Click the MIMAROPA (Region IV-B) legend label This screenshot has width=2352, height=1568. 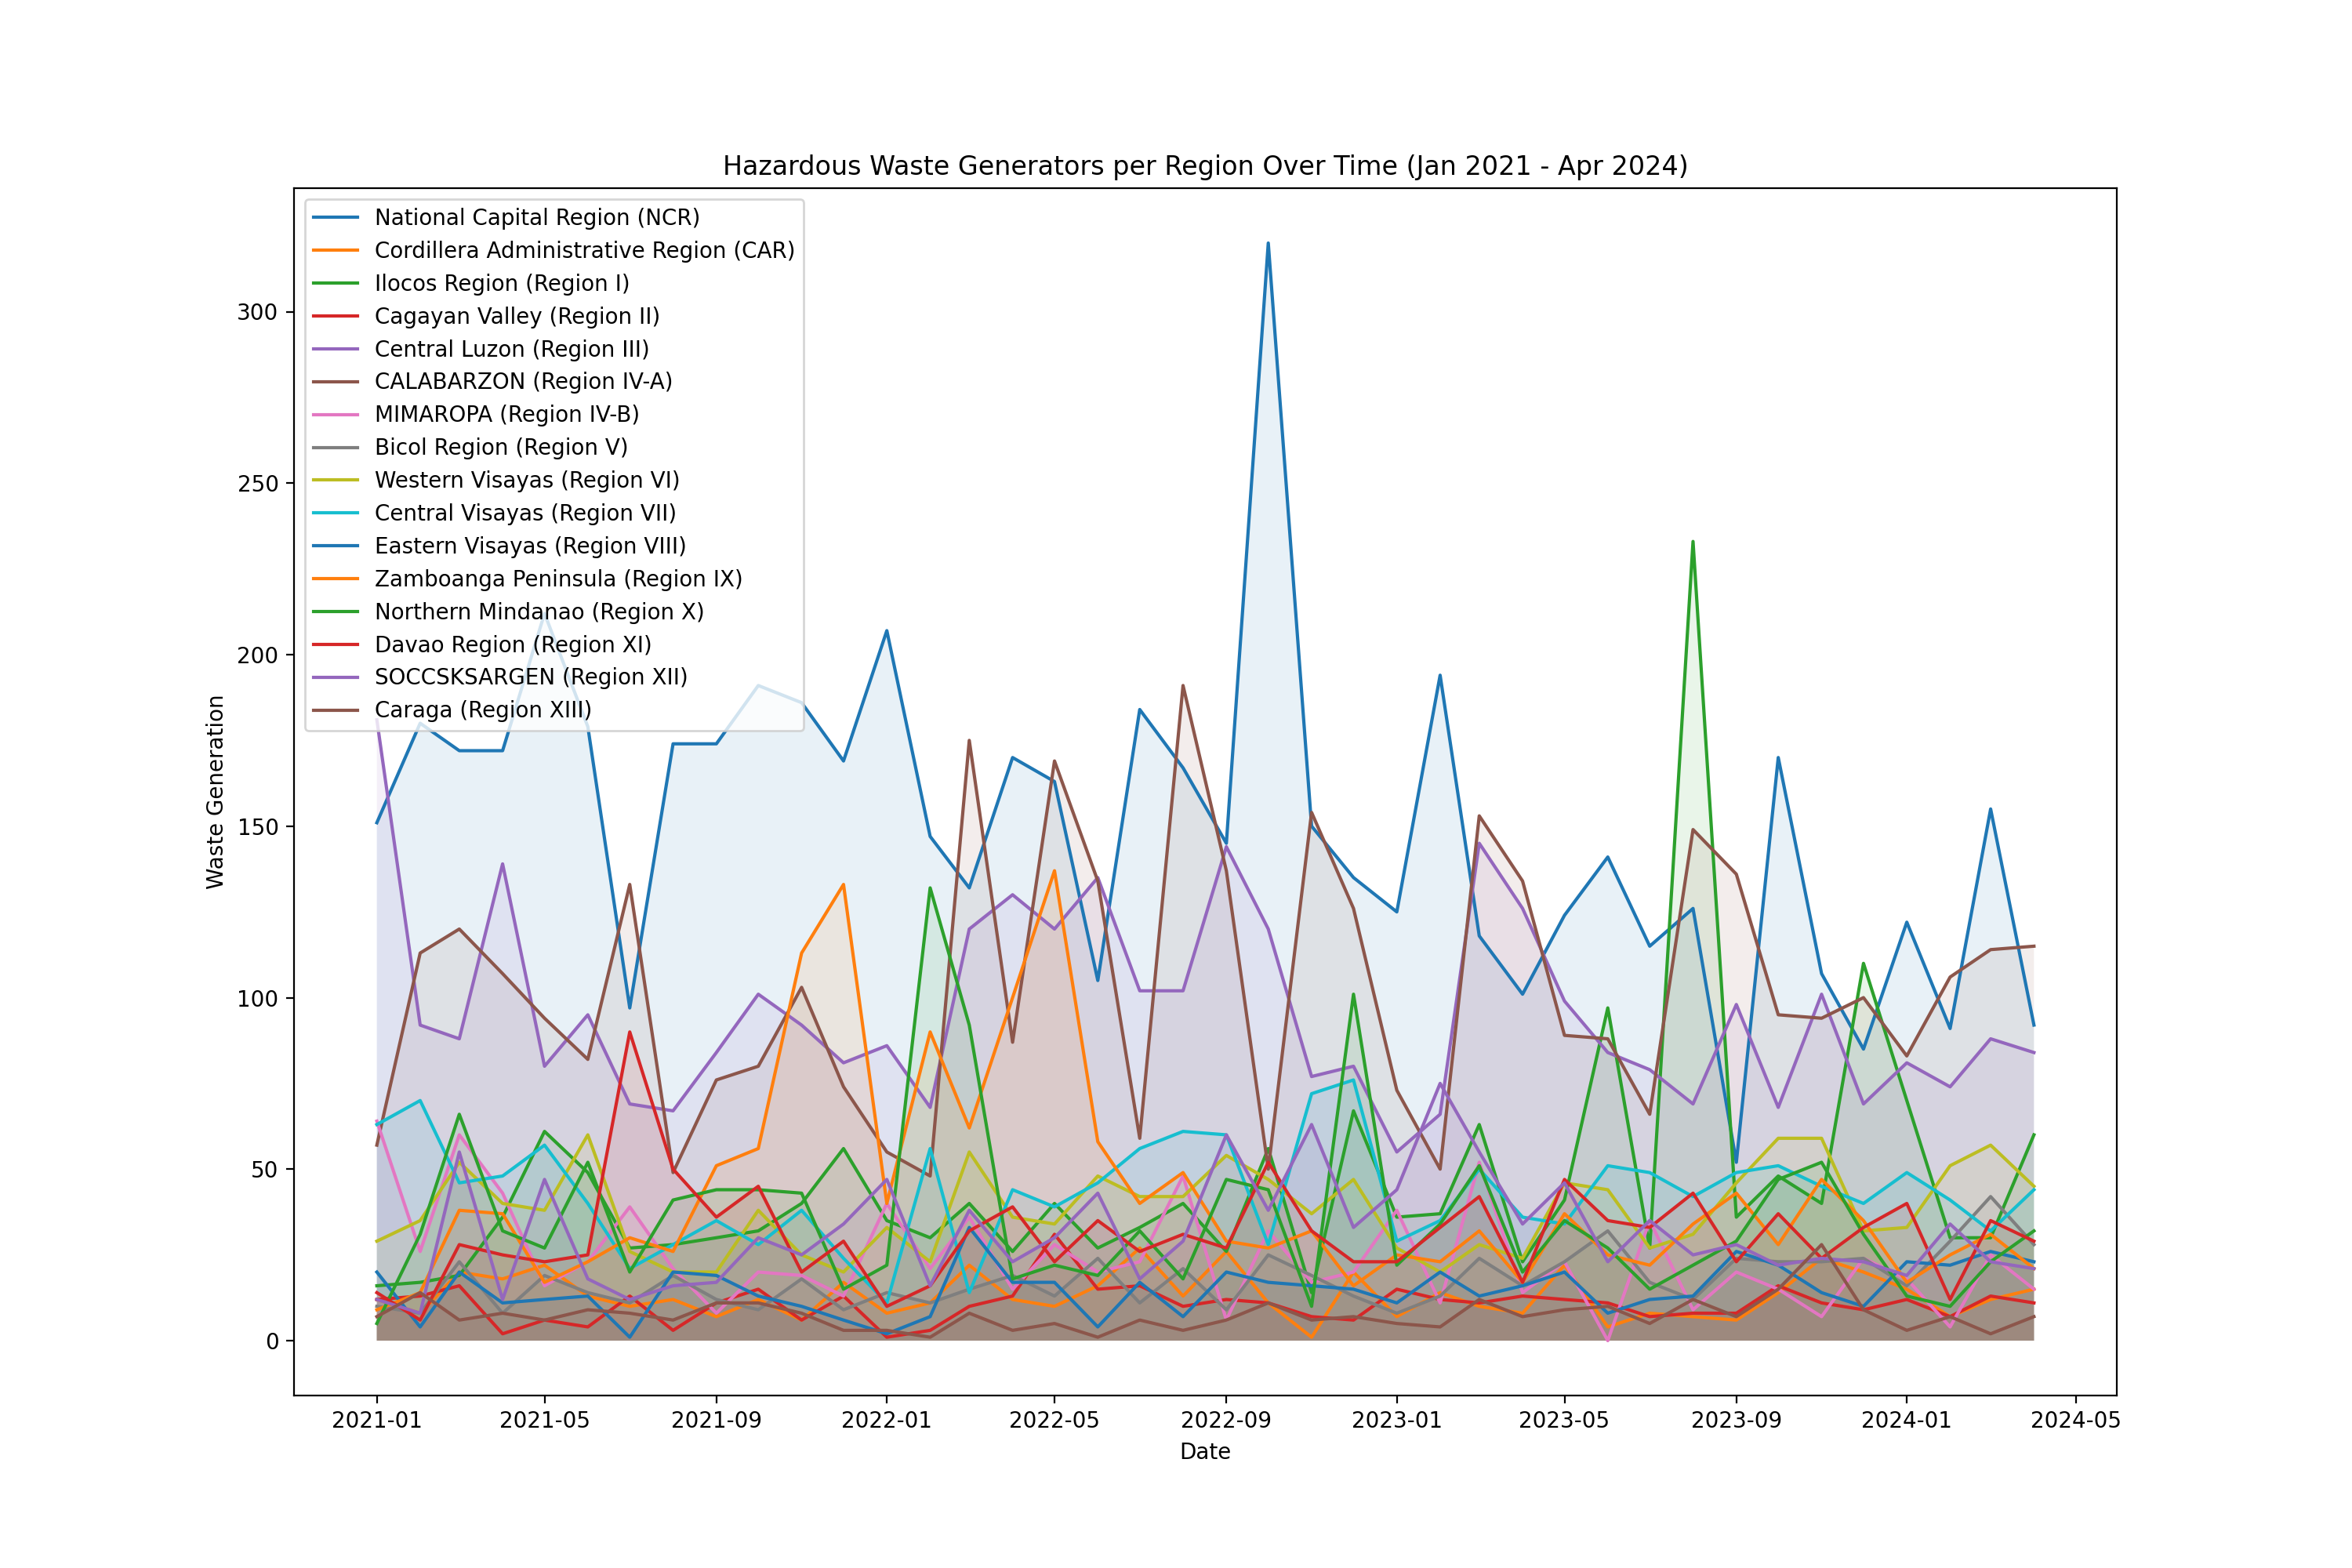pyautogui.click(x=507, y=414)
